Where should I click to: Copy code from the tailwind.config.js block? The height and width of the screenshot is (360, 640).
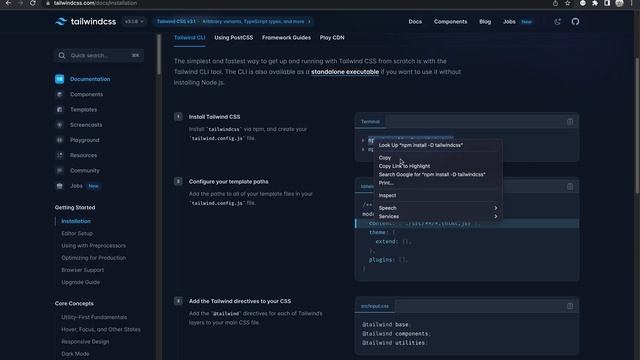[570, 187]
